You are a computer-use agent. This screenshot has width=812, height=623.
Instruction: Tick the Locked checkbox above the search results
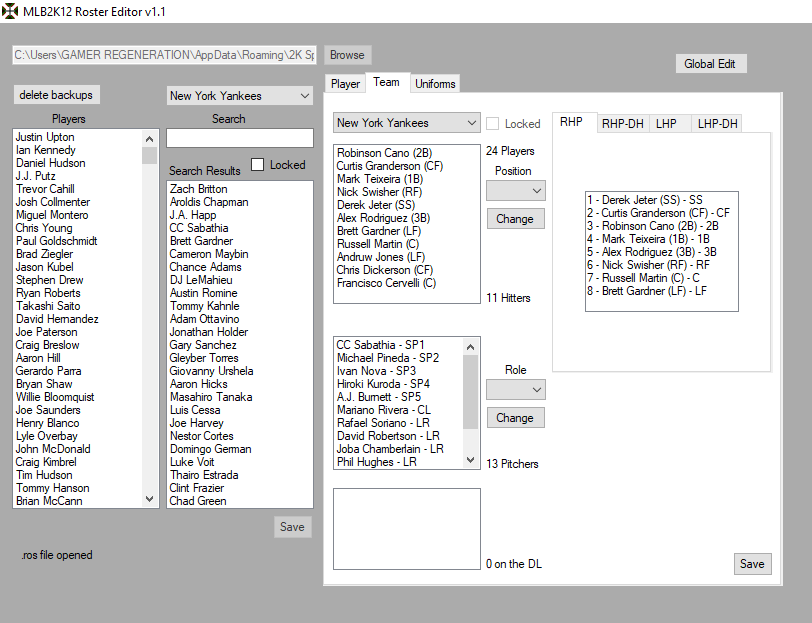click(257, 165)
